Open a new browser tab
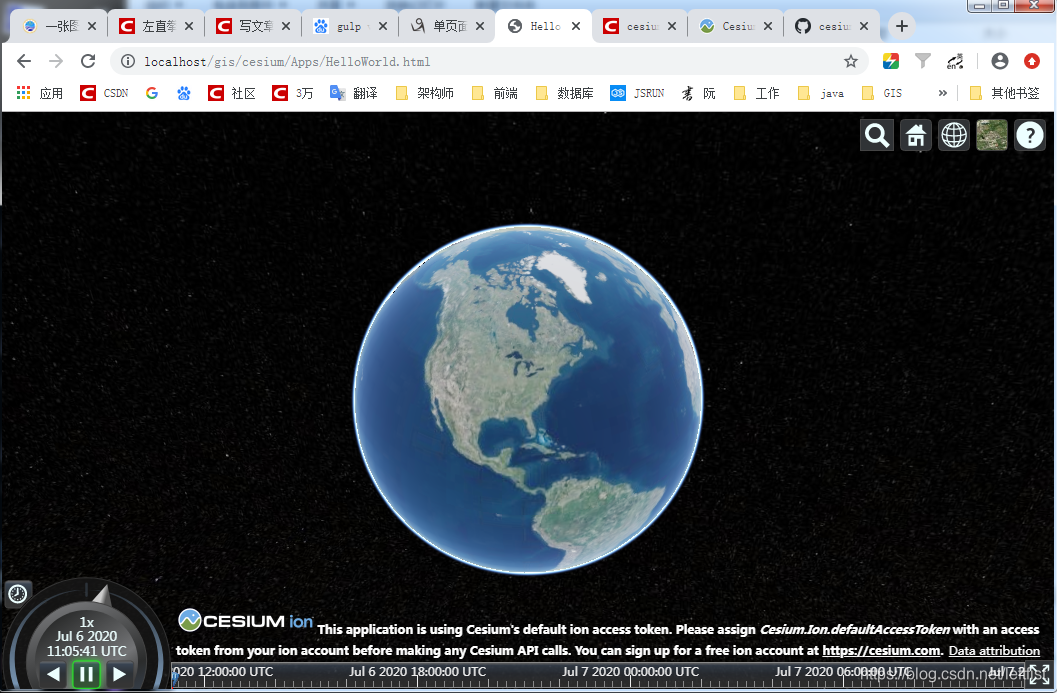The image size is (1057, 693). pyautogui.click(x=902, y=26)
